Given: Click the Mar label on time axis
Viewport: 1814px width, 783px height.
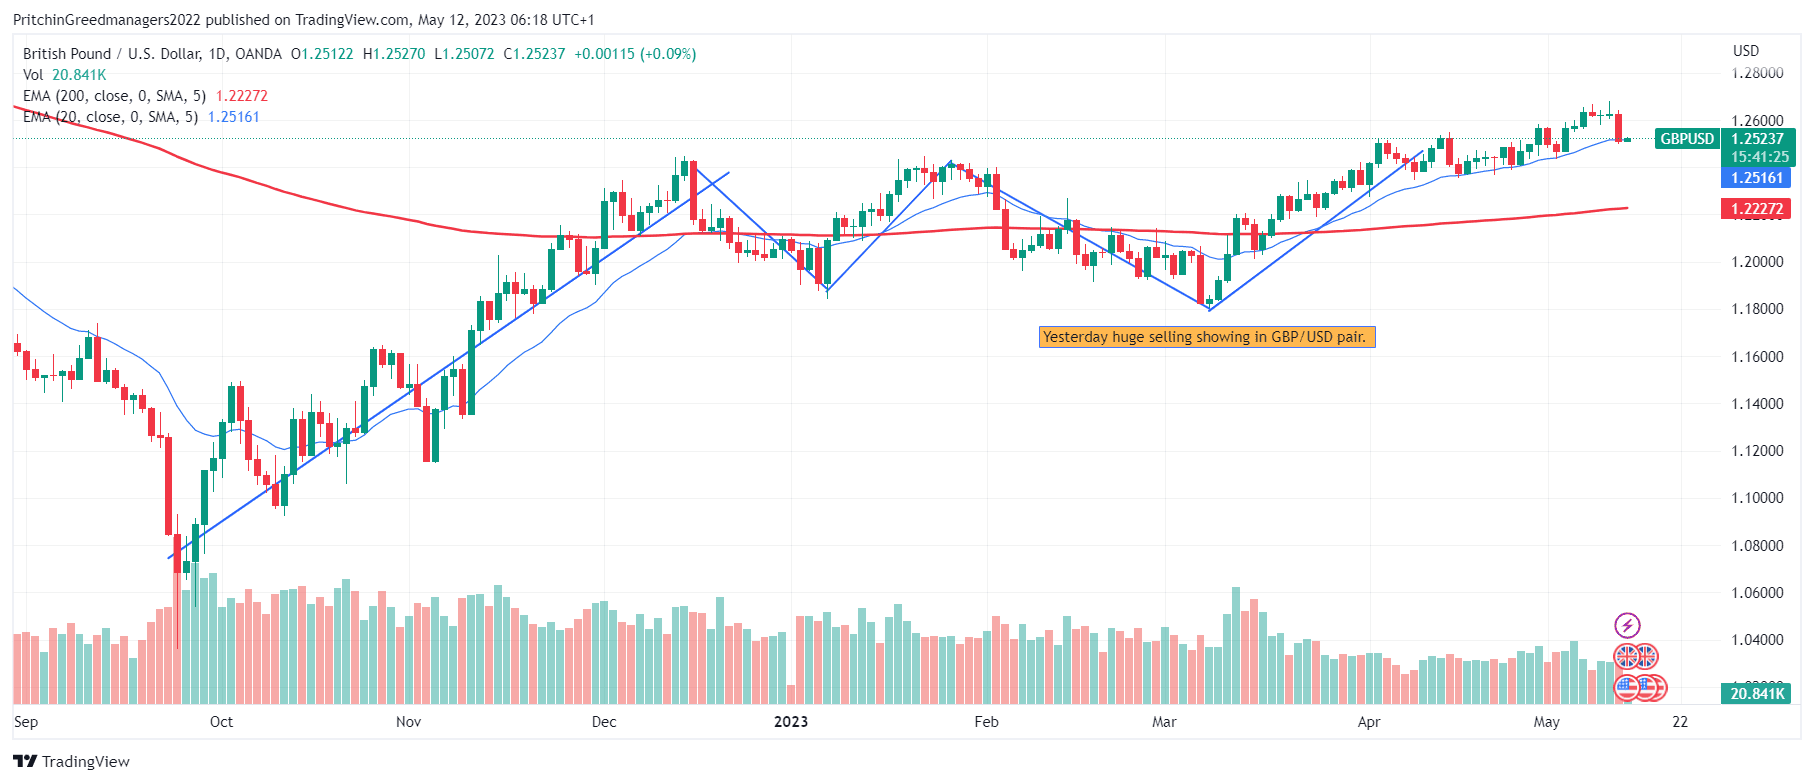Looking at the screenshot, I should 1164,722.
